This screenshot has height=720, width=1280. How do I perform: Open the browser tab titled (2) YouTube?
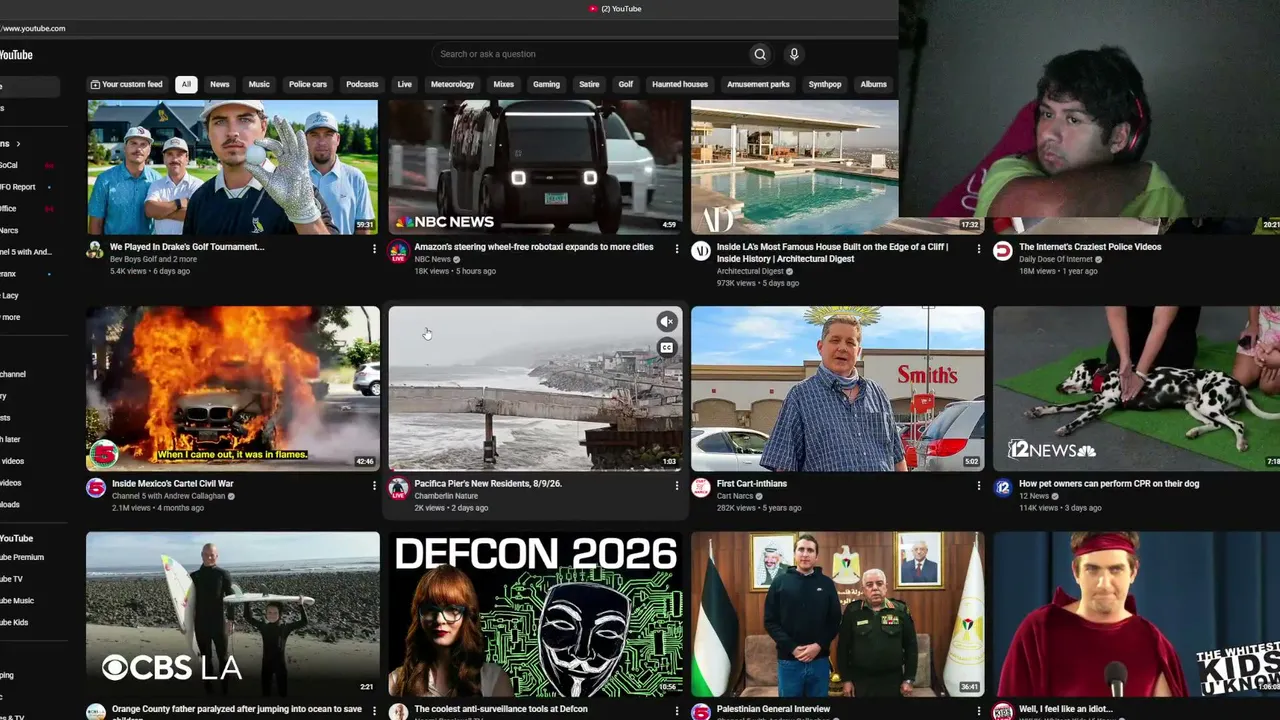615,9
